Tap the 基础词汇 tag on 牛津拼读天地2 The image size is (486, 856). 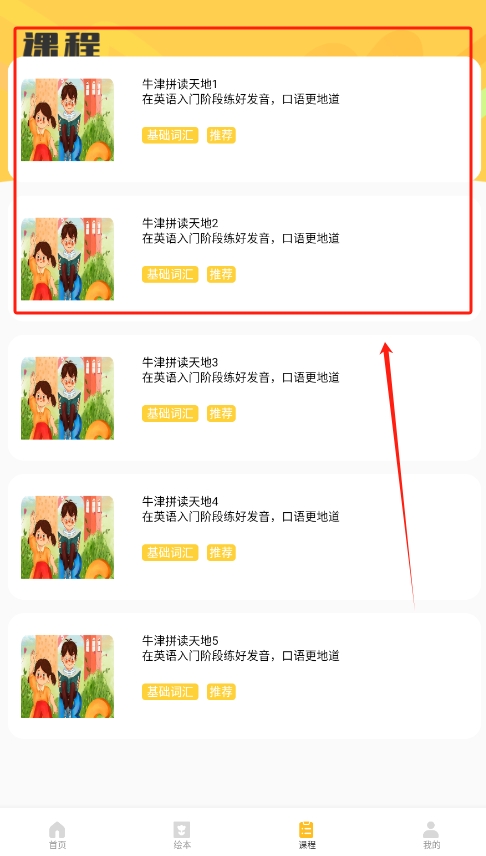(170, 274)
